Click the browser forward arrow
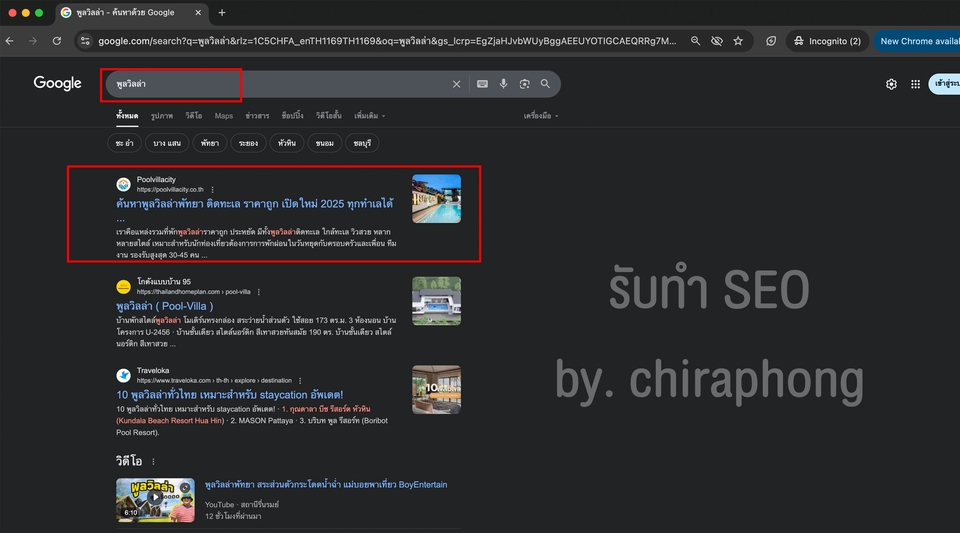This screenshot has height=533, width=960. 32,41
